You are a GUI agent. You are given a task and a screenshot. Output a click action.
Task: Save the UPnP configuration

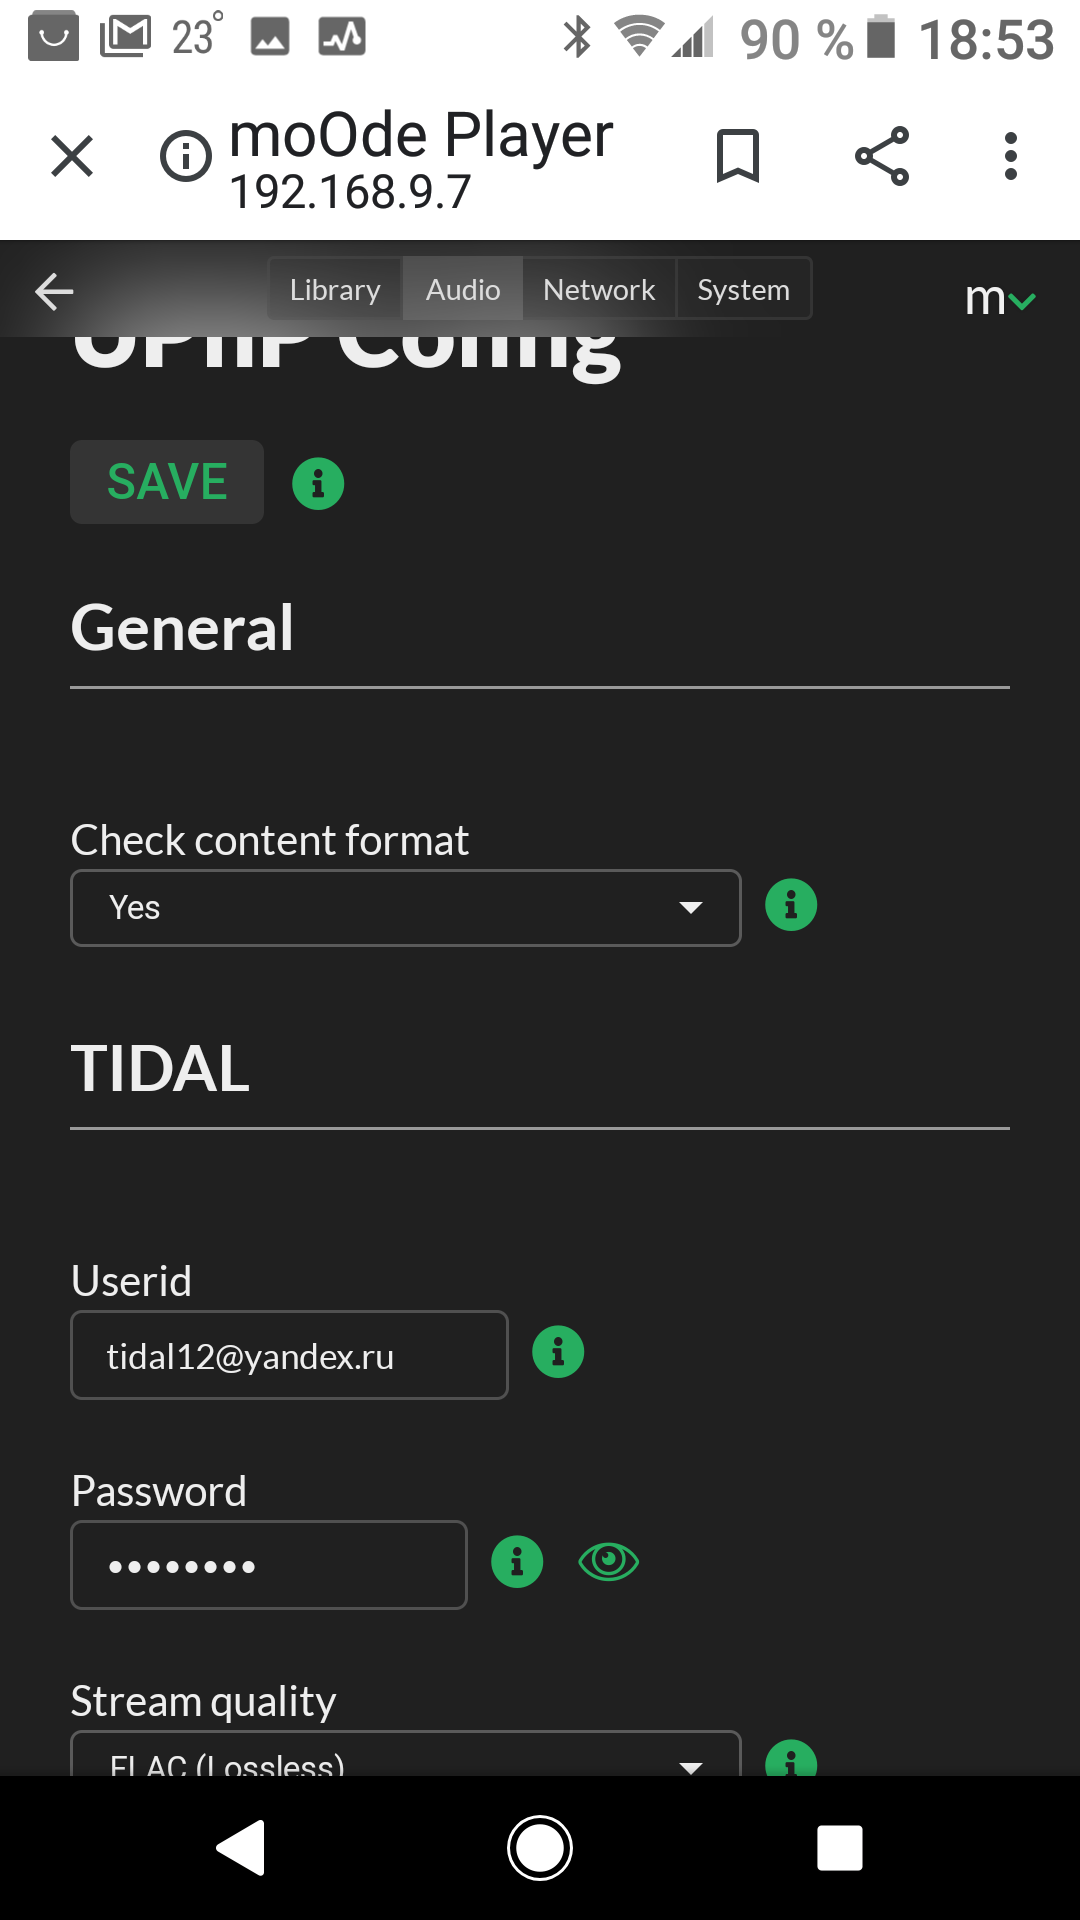(167, 482)
